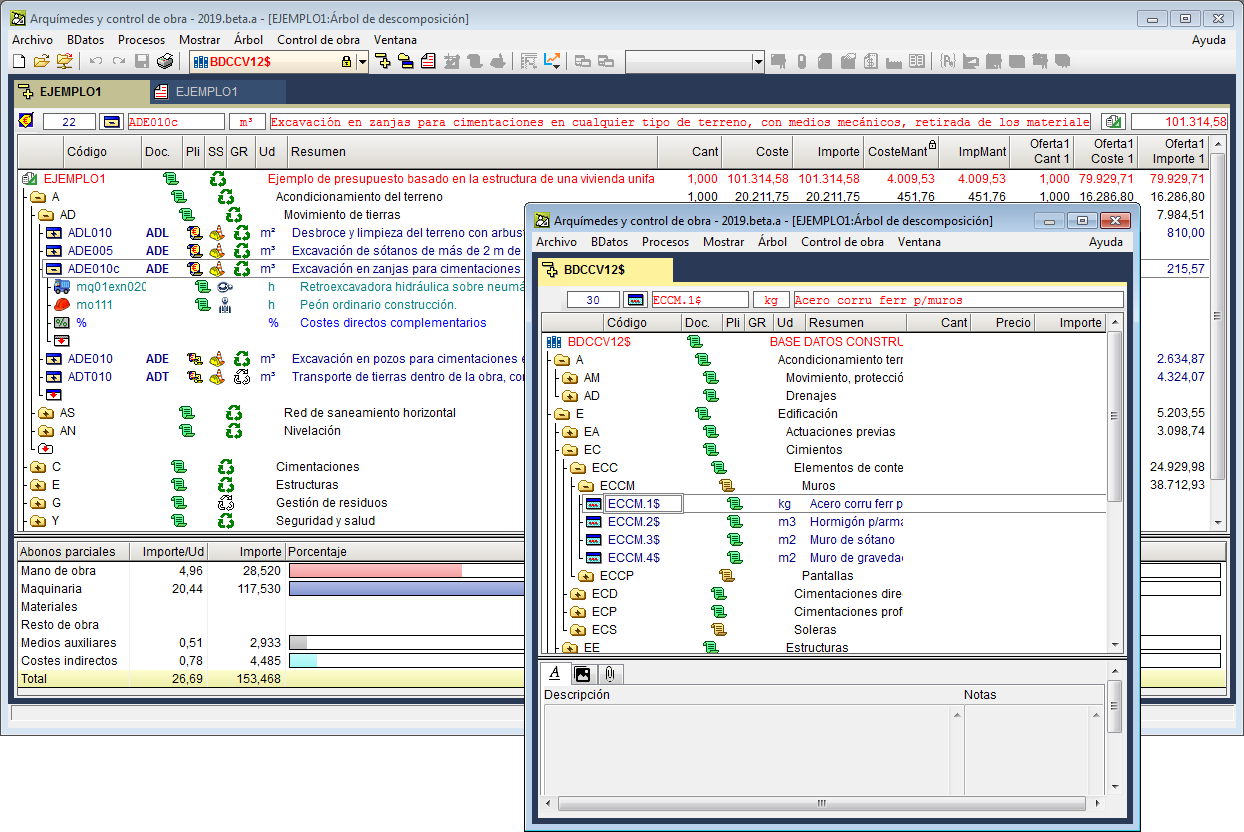Open Control de obra menu in front window
This screenshot has width=1244, height=832.
click(842, 242)
